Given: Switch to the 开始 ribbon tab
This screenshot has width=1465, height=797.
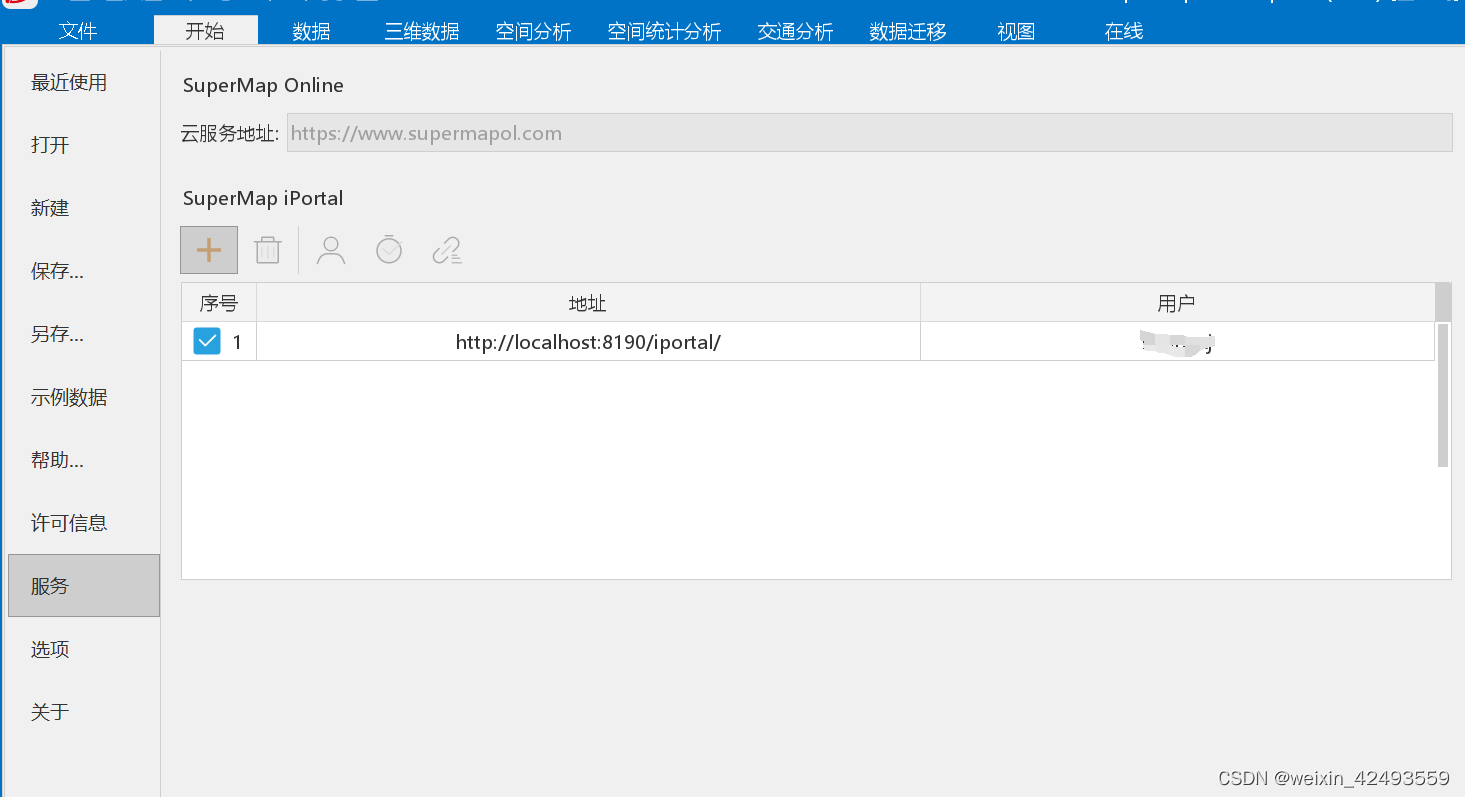Looking at the screenshot, I should tap(205, 31).
